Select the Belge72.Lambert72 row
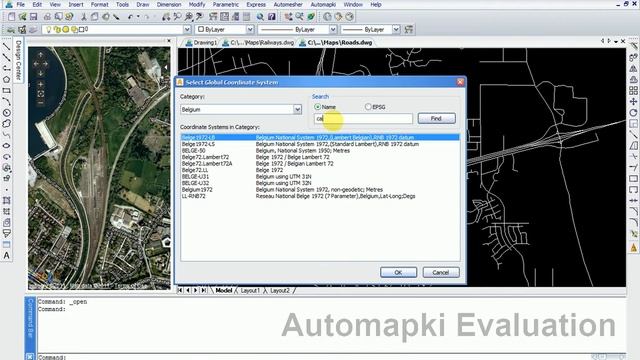640x360 pixels. pos(320,157)
